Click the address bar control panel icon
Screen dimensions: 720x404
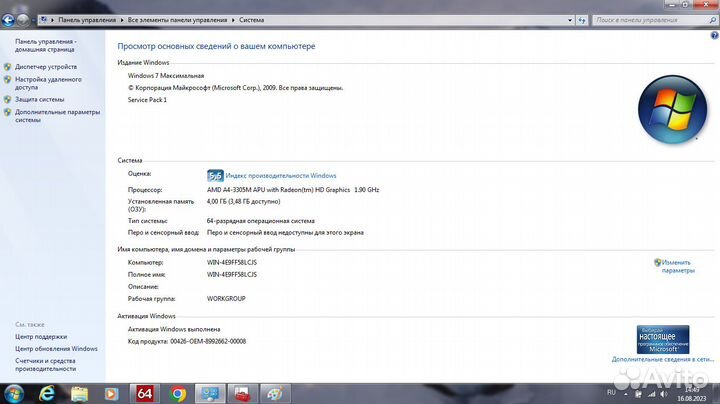tap(44, 20)
